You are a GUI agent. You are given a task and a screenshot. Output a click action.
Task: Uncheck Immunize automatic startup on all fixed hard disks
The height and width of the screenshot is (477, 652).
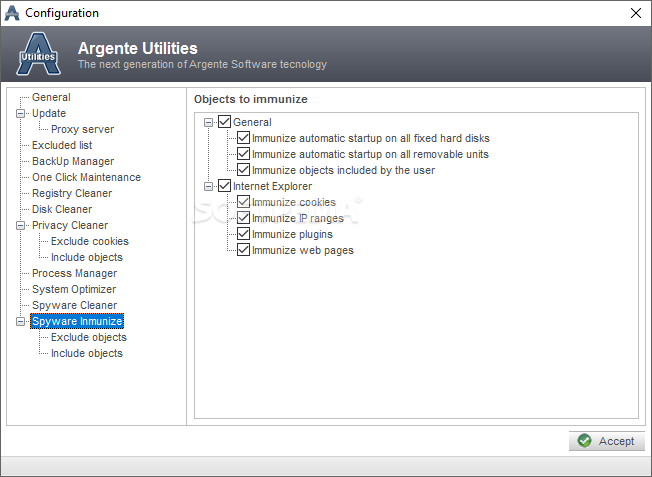pyautogui.click(x=243, y=138)
